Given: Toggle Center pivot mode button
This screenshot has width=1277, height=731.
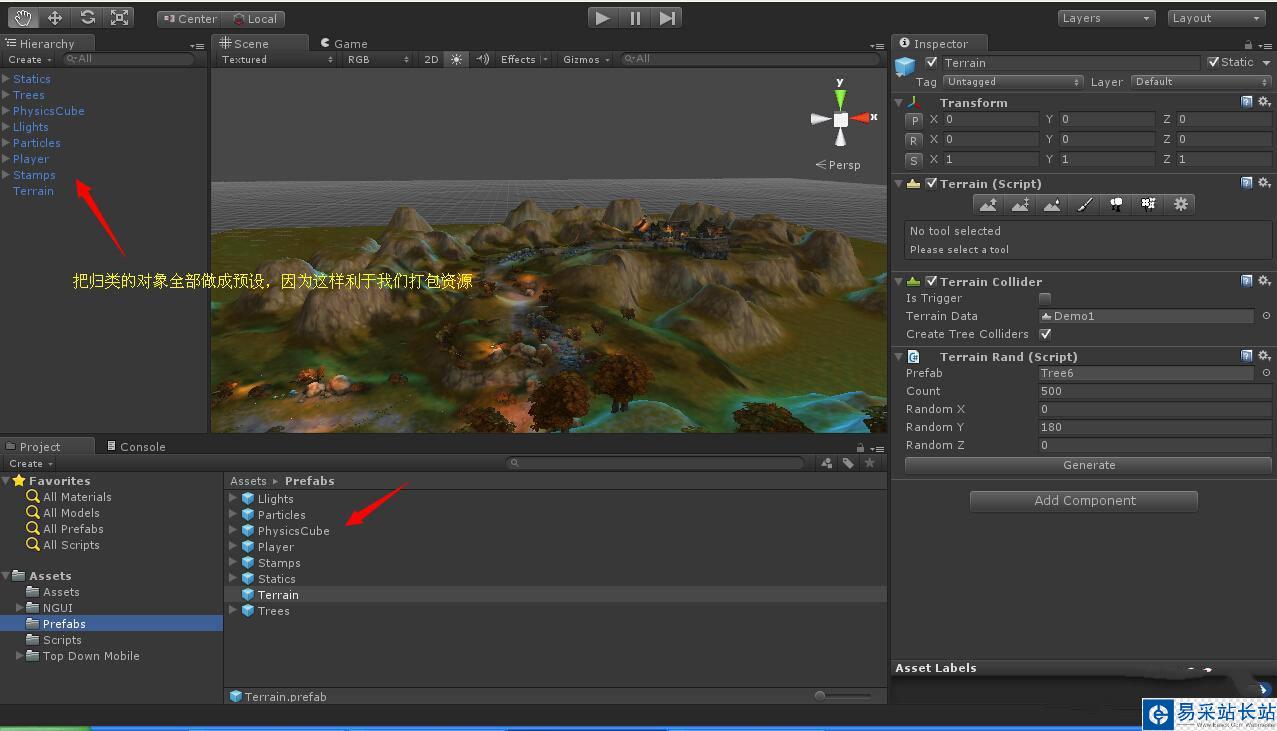Looking at the screenshot, I should coord(189,19).
